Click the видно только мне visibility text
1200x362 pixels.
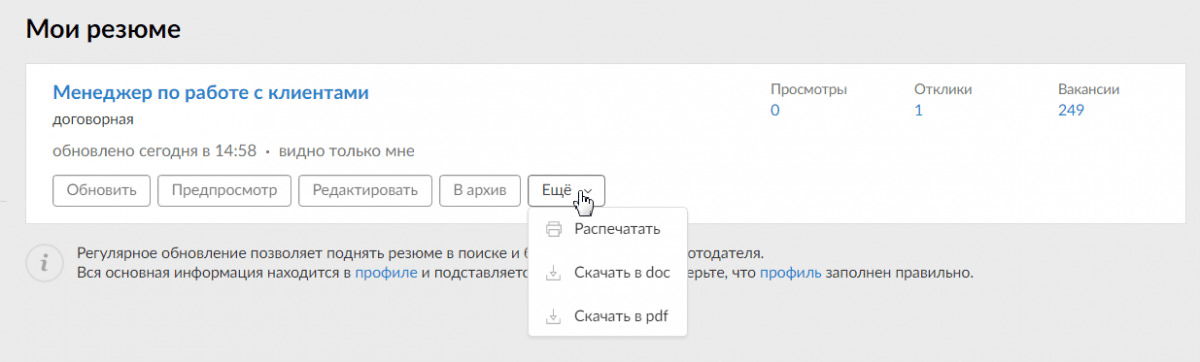[x=346, y=151]
